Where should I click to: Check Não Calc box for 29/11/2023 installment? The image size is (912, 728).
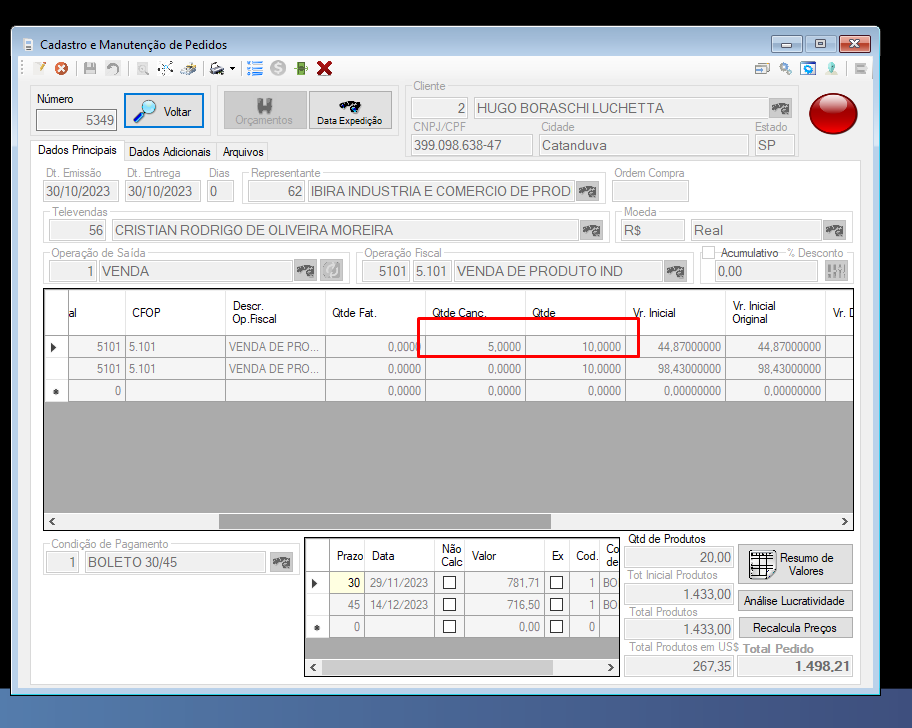click(x=450, y=583)
